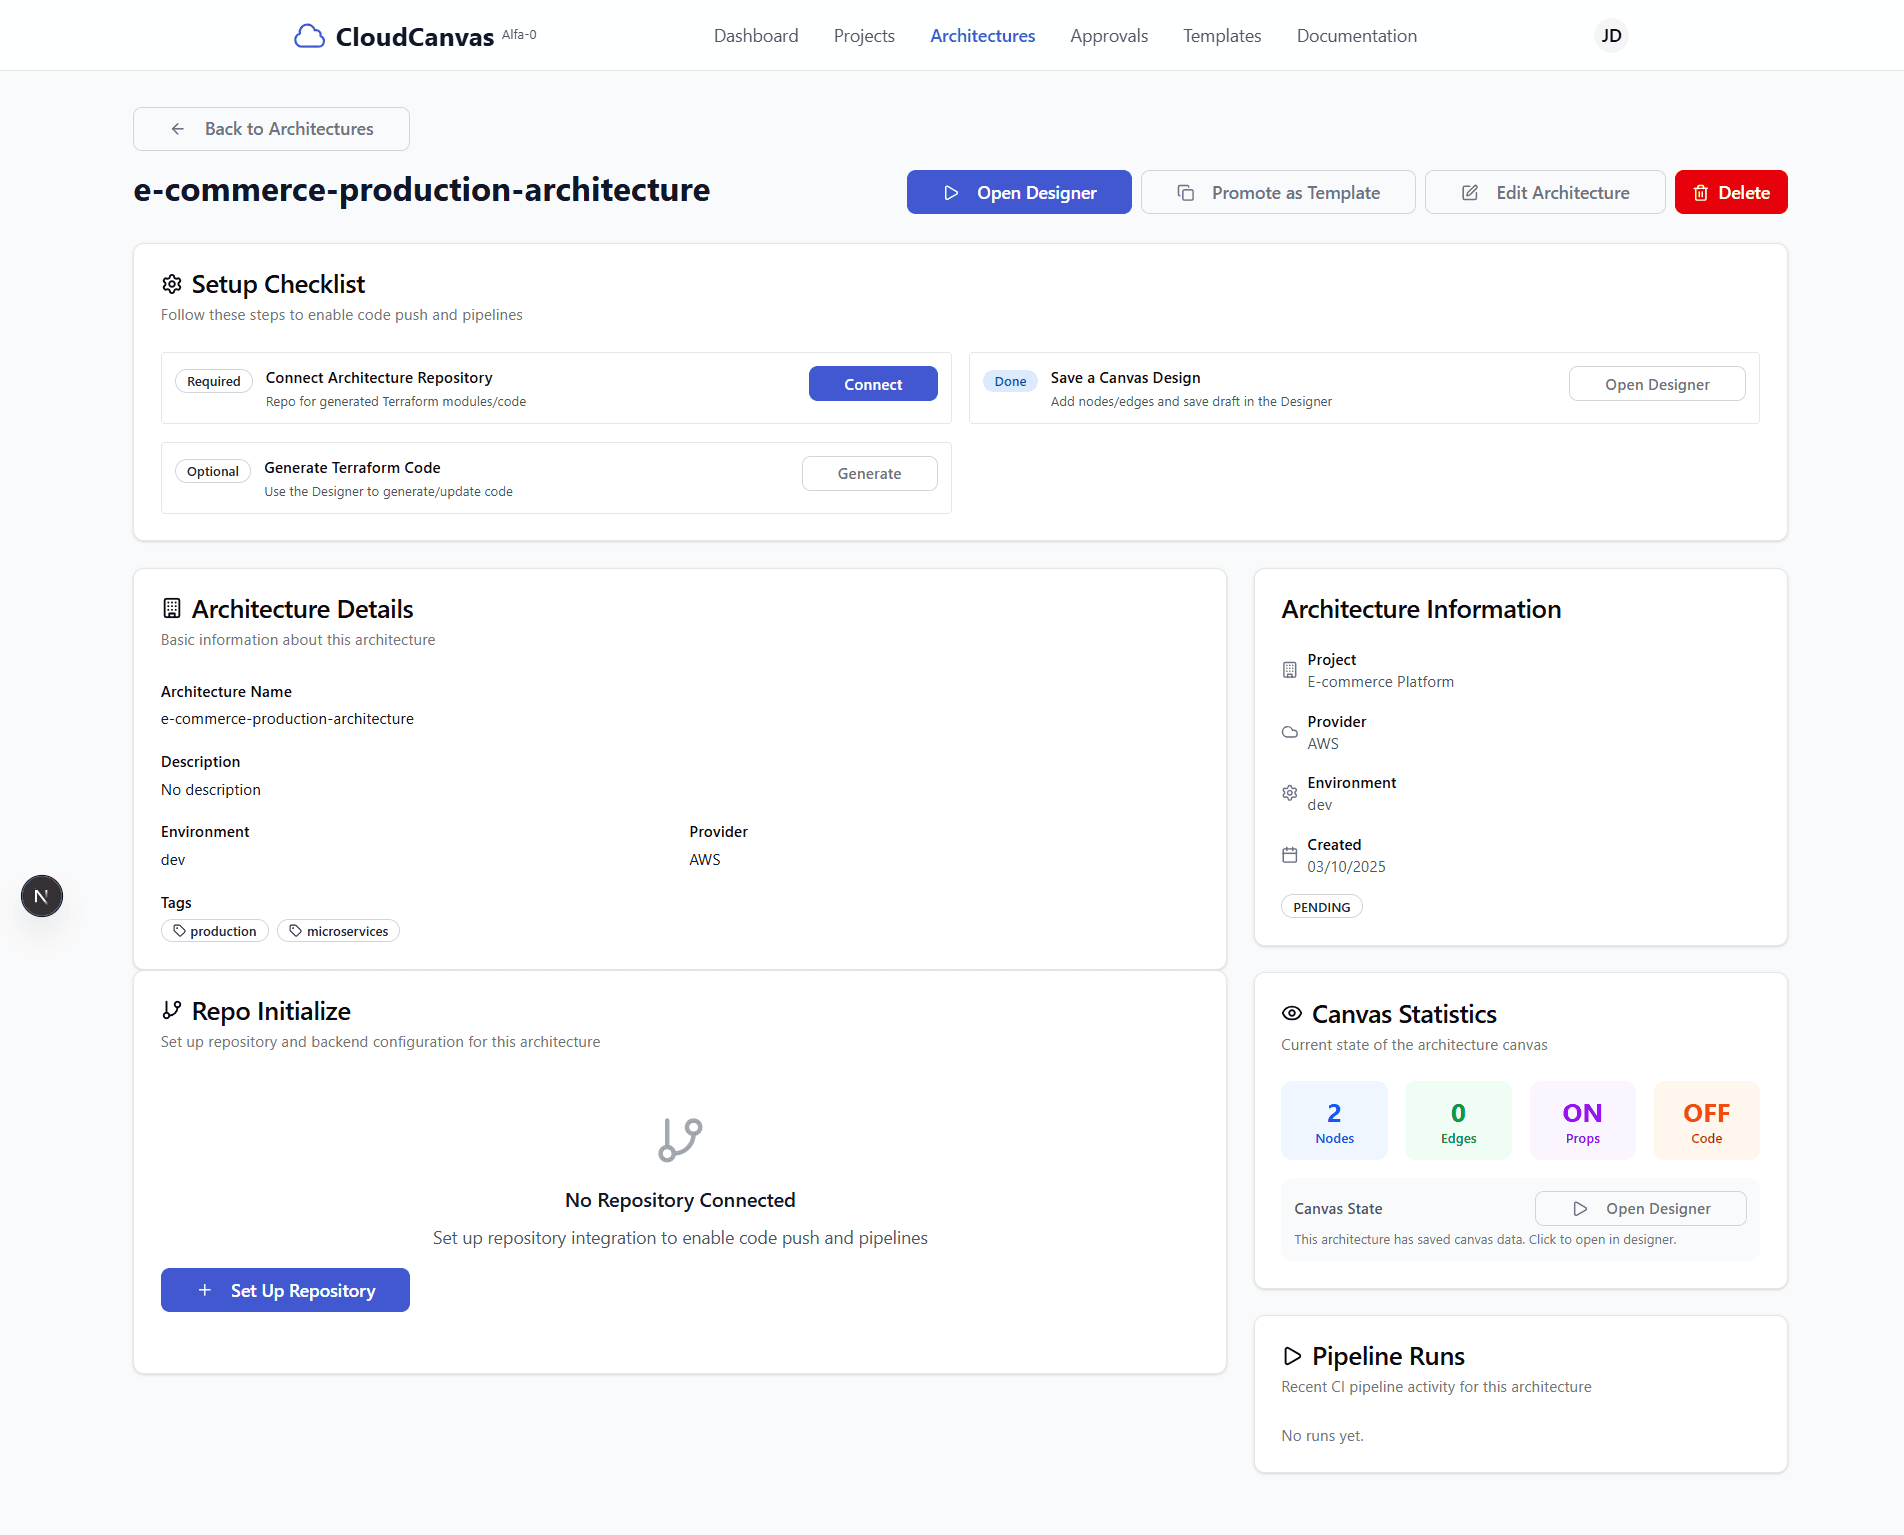Click the Code OFF statistic tile
Viewport: 1904px width, 1535px height.
pos(1706,1121)
